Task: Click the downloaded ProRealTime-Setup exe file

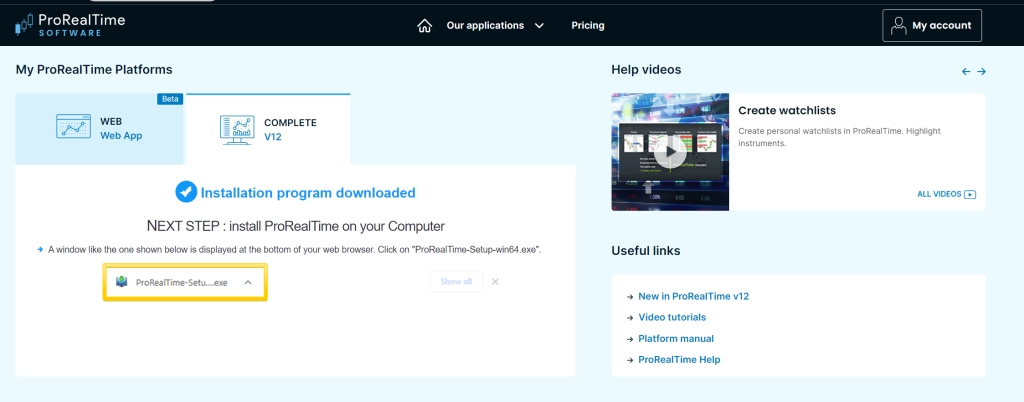Action: (180, 282)
